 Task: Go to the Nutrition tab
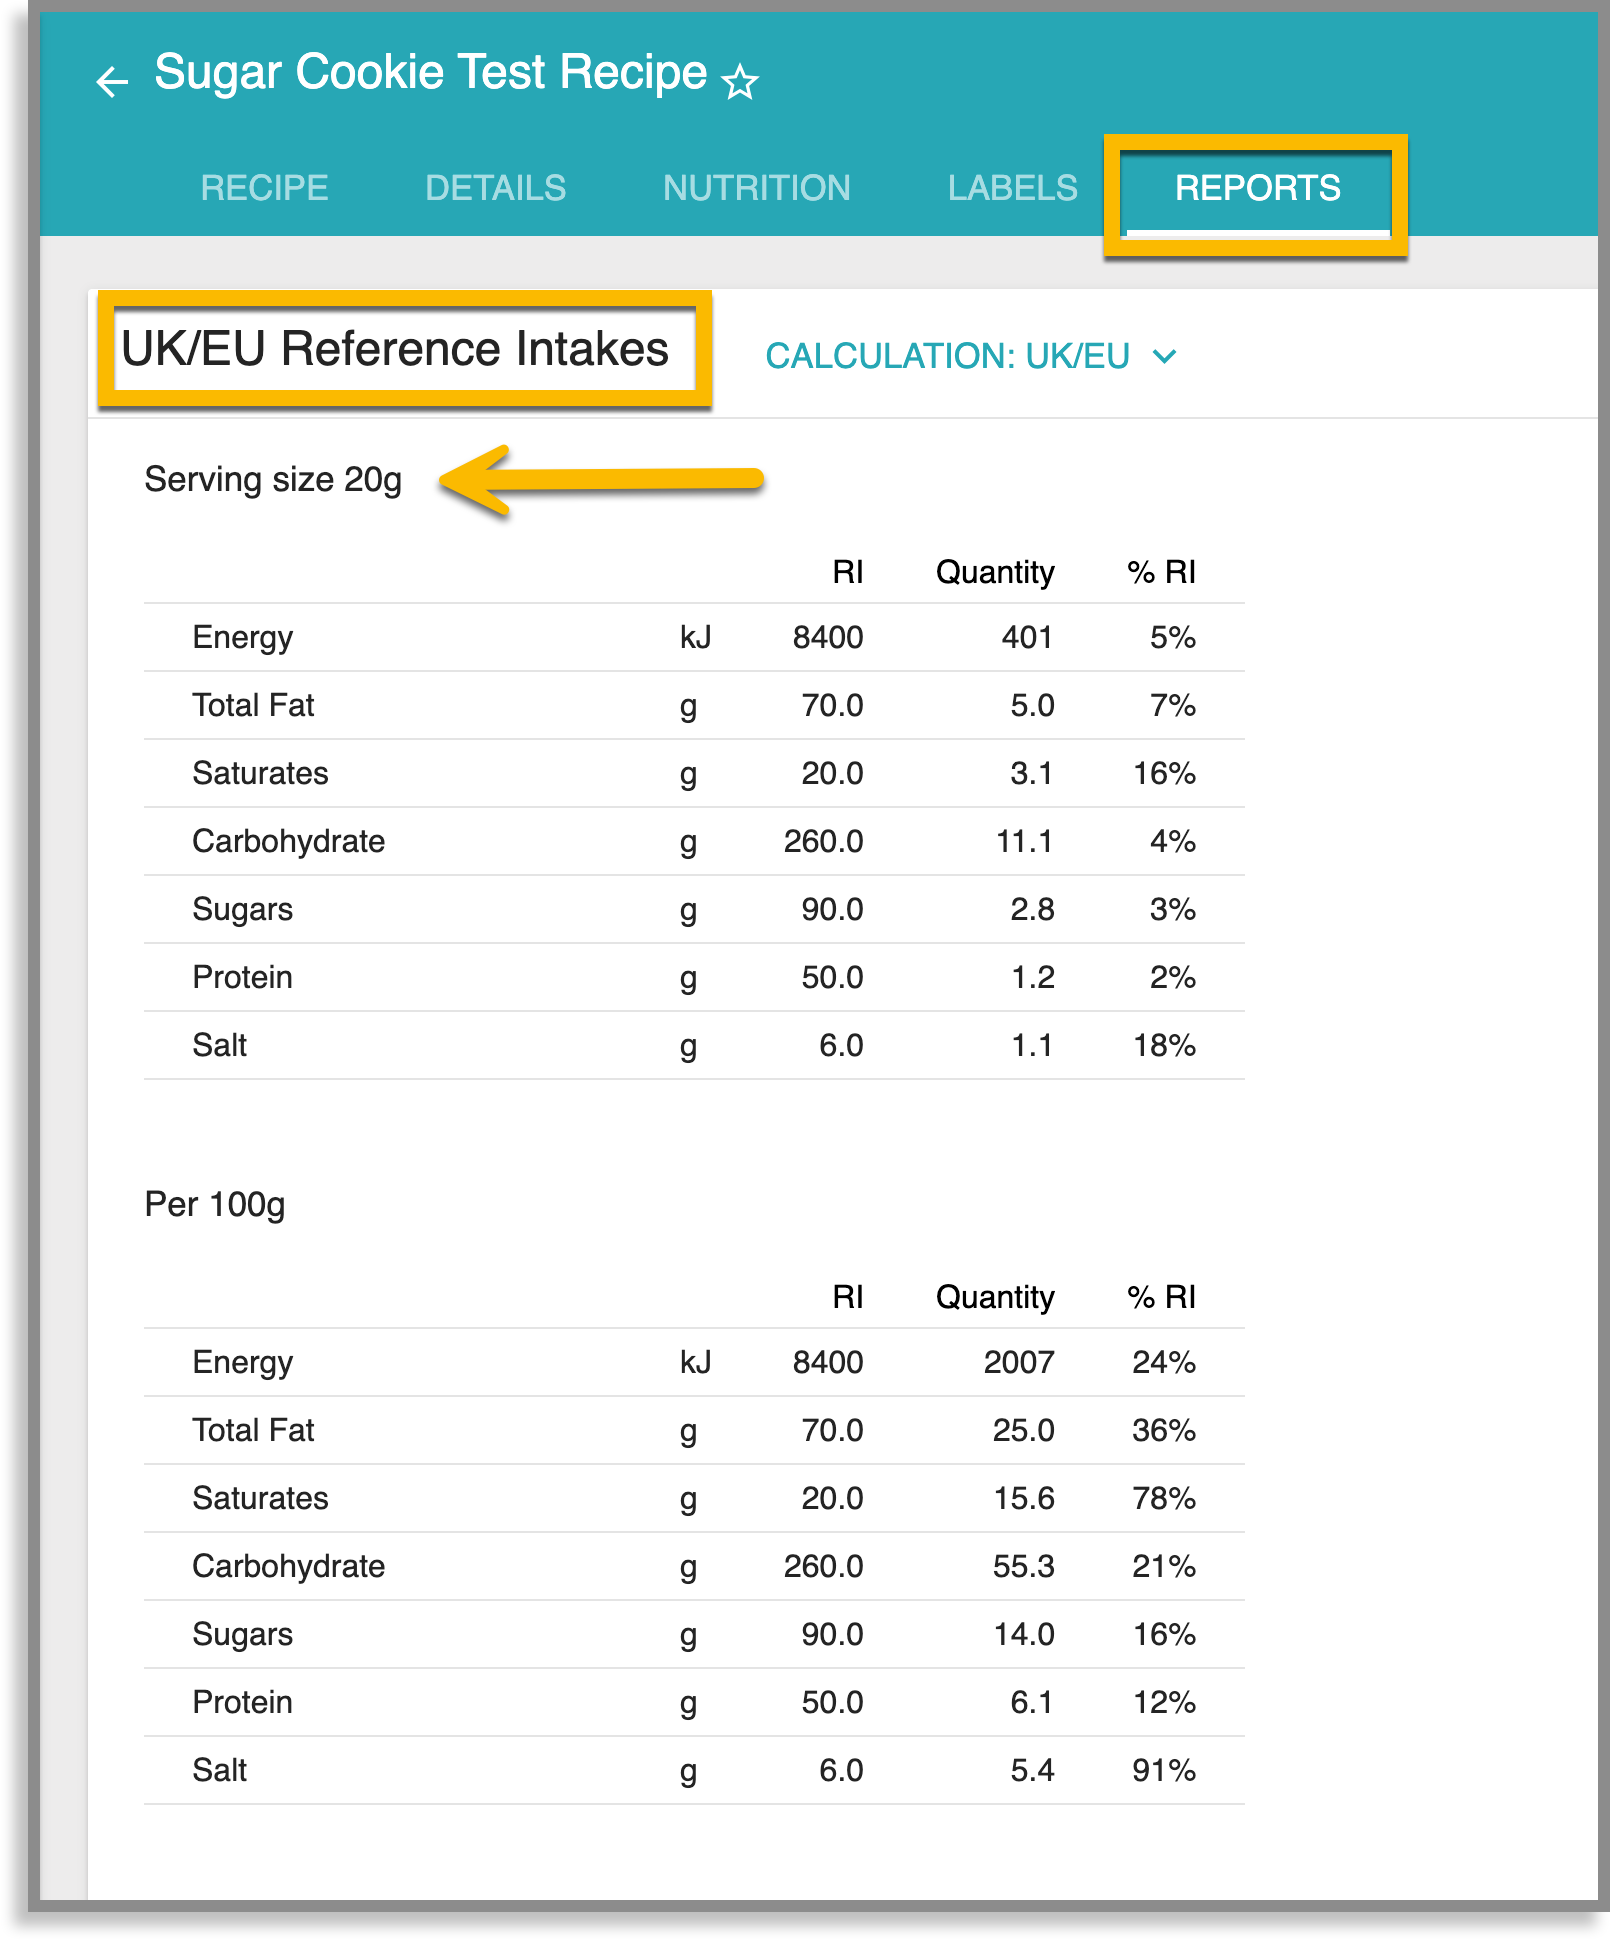[x=756, y=188]
